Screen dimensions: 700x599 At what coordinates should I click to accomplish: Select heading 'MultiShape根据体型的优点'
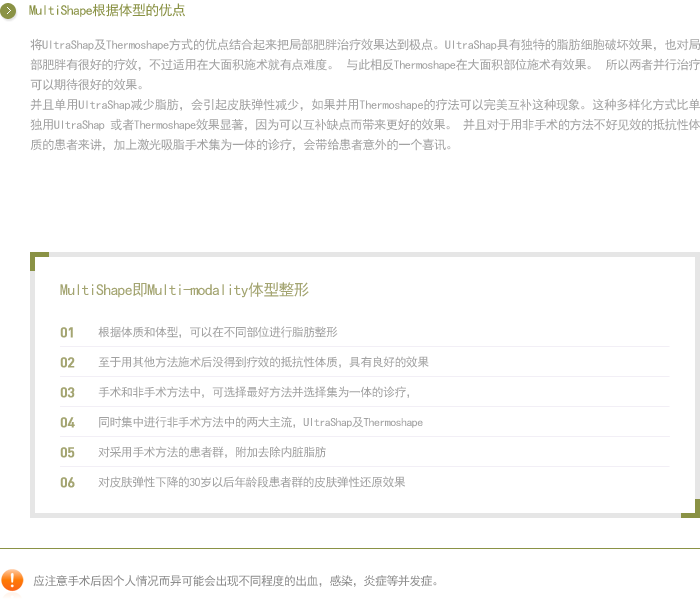pyautogui.click(x=107, y=10)
